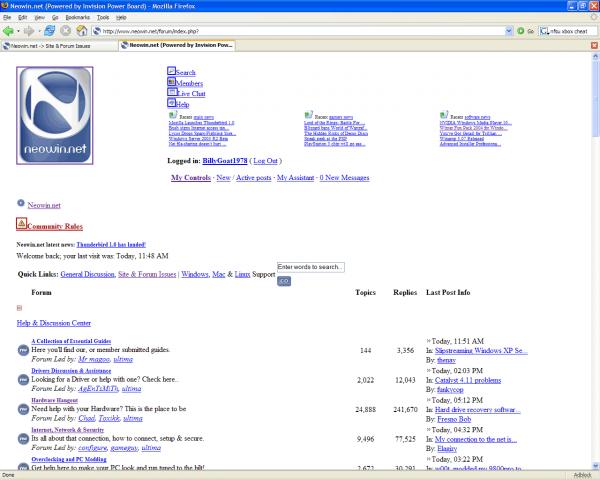Screen dimensions: 600x480
Task: Click the browser search box text field
Action: [x=573, y=31]
